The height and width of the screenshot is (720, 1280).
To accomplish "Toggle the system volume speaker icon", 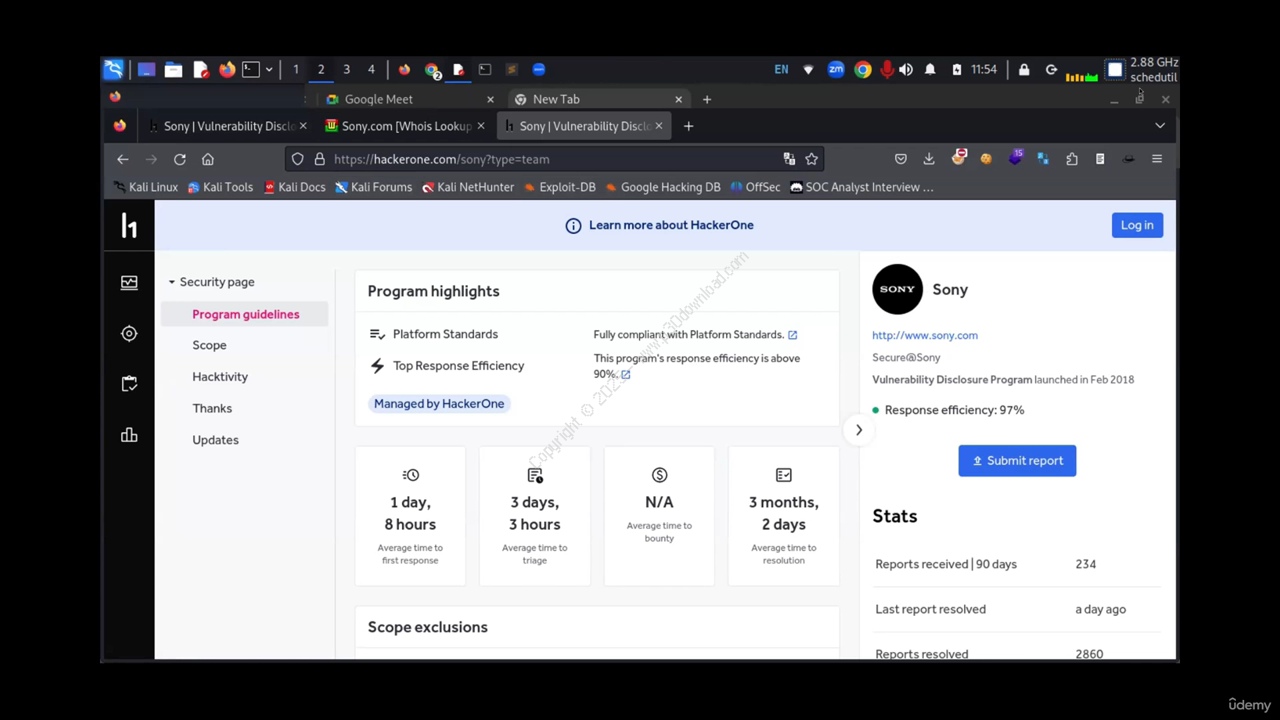I will coord(906,70).
